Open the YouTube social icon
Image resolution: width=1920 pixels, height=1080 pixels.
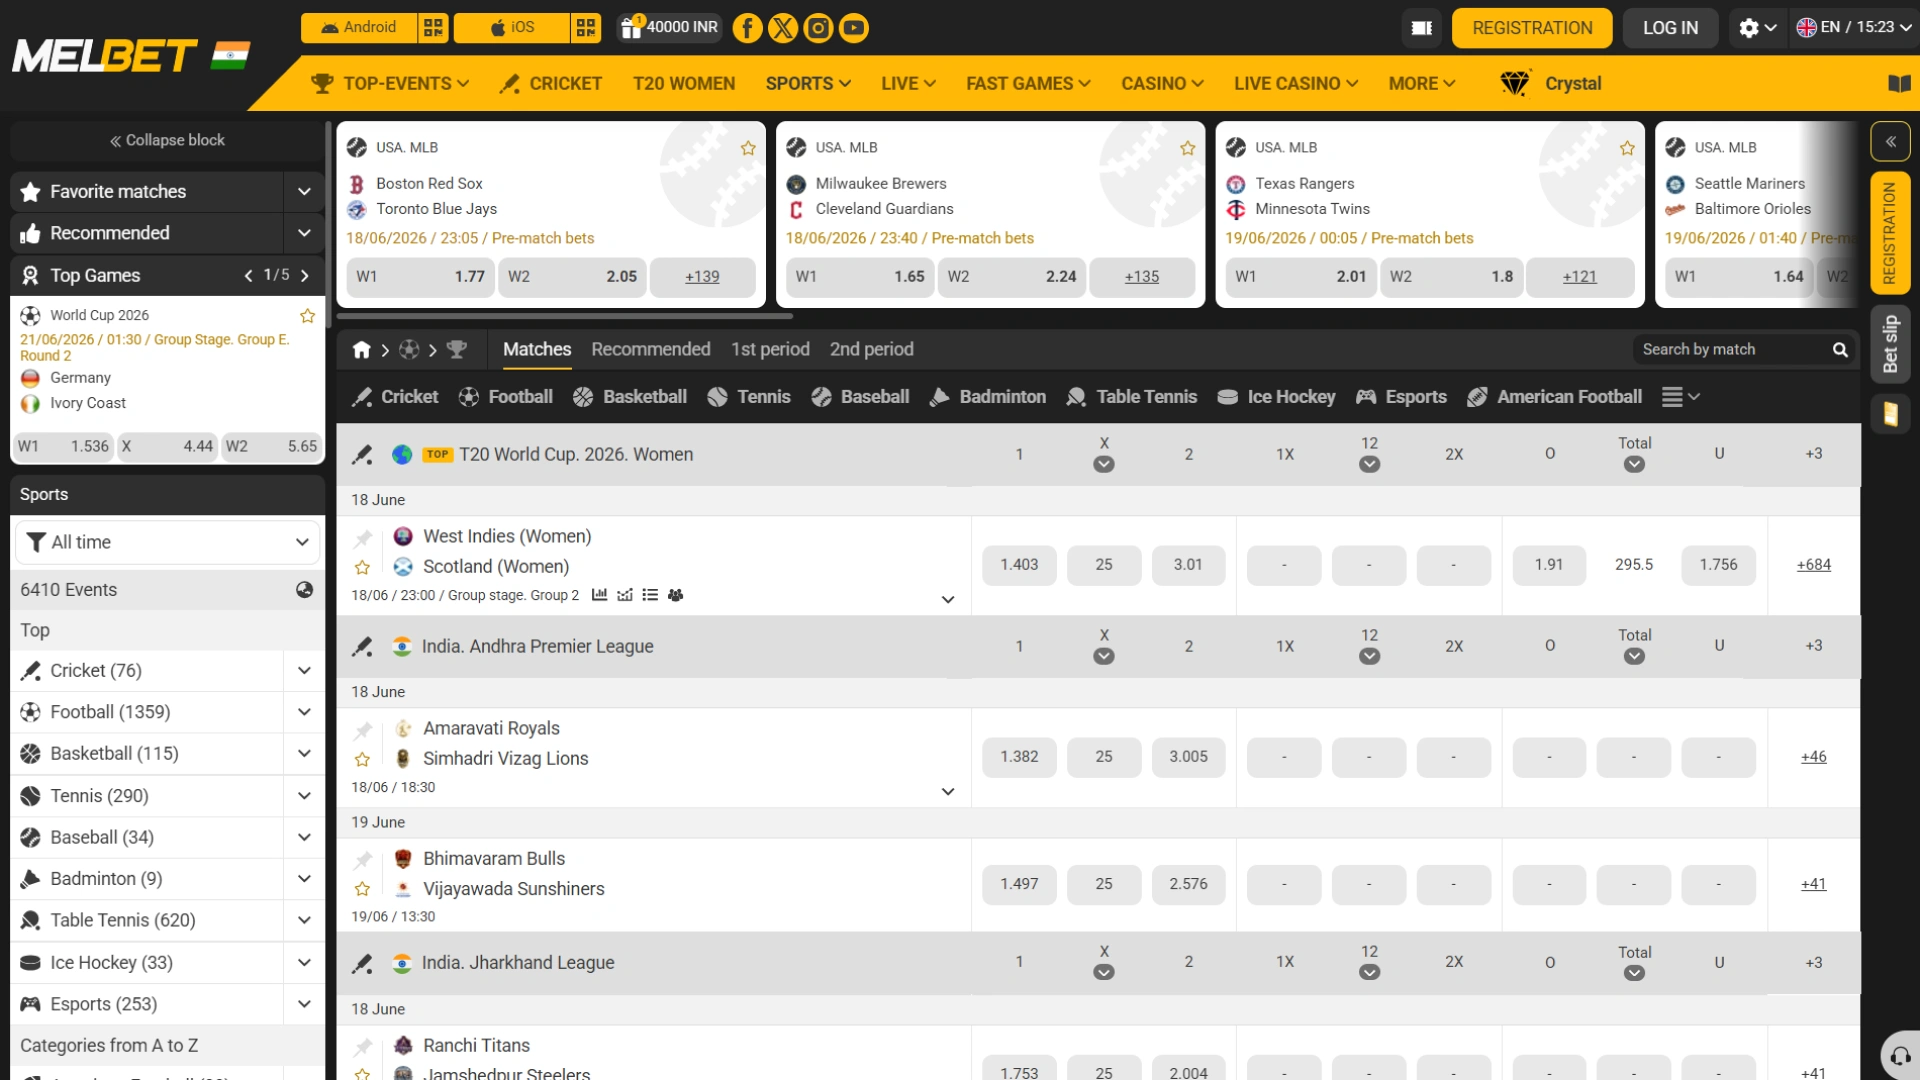point(854,28)
